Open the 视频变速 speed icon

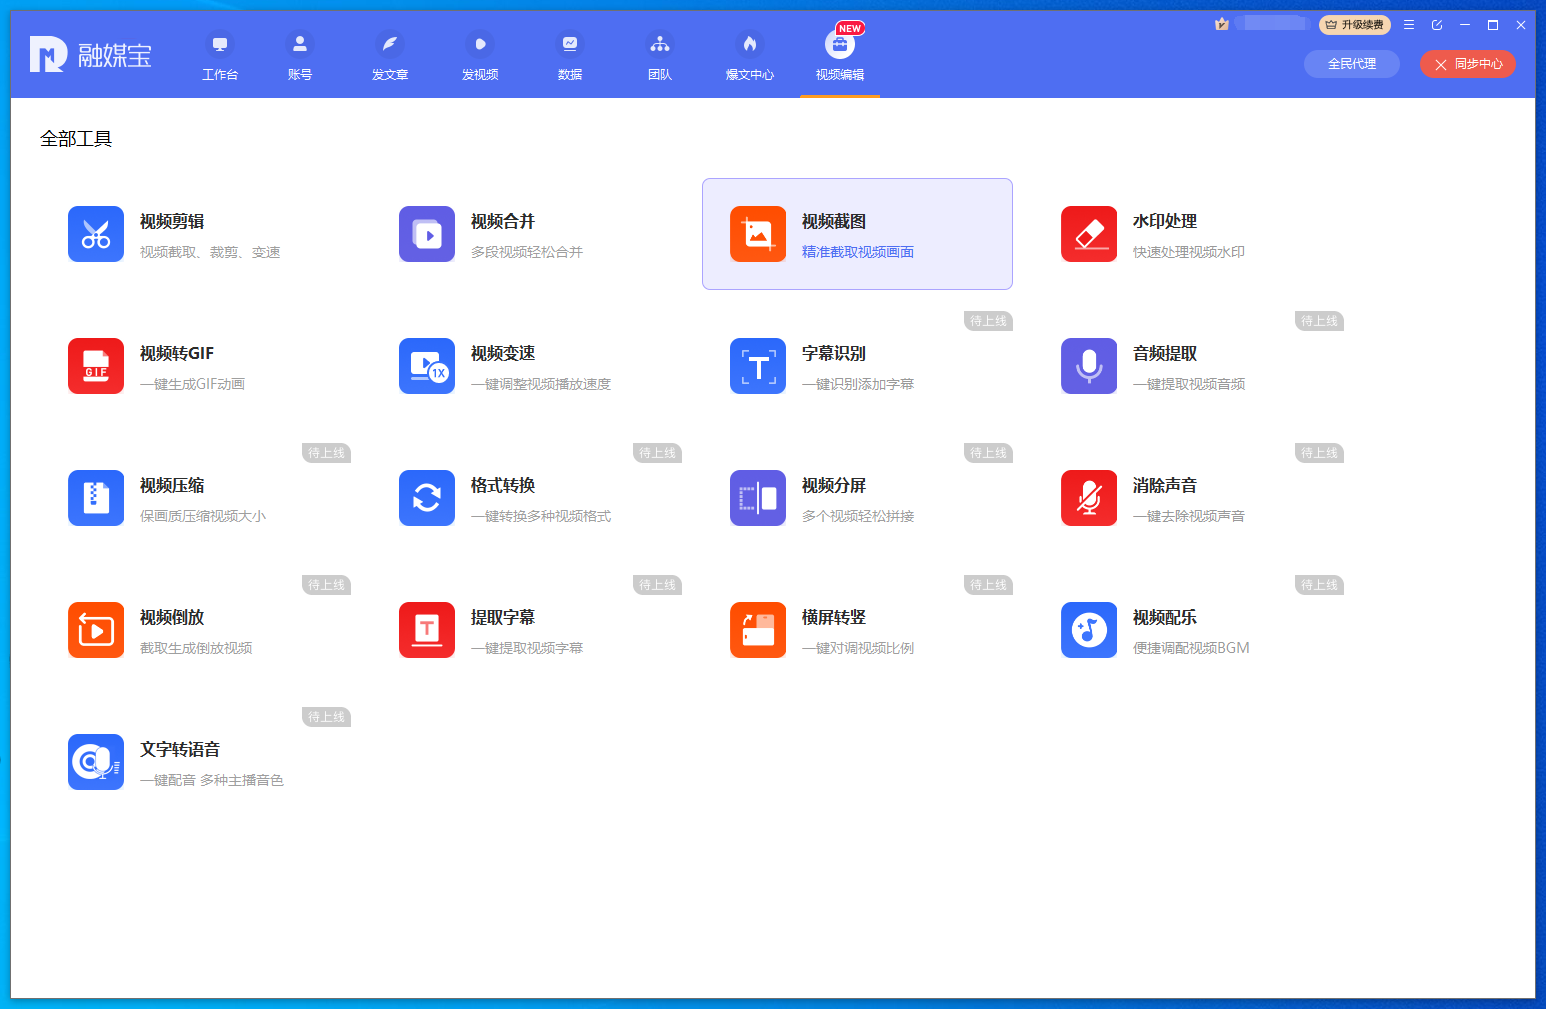(427, 366)
